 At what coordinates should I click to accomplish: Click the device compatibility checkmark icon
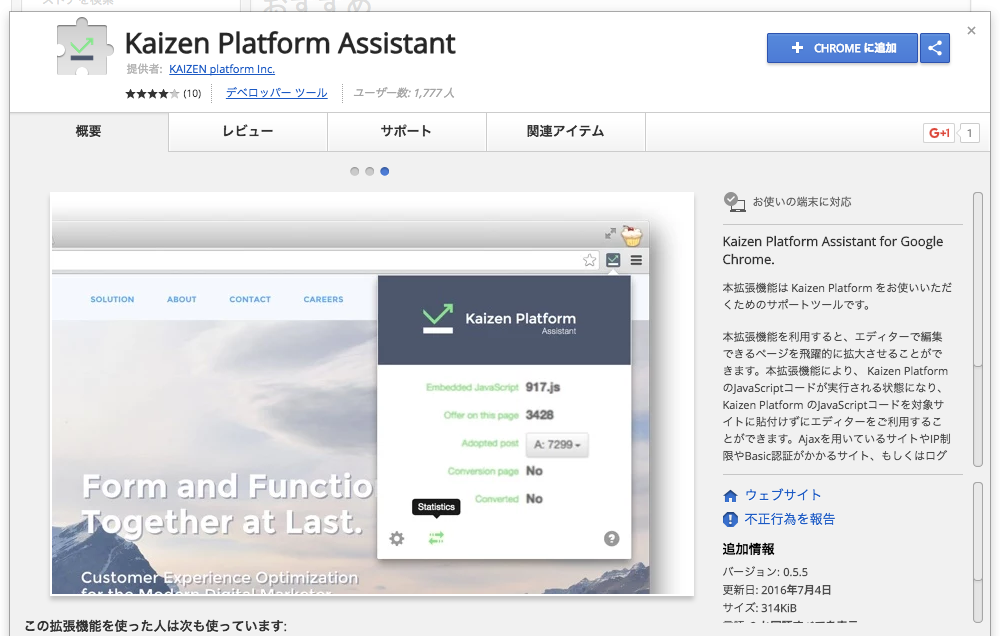pos(734,202)
